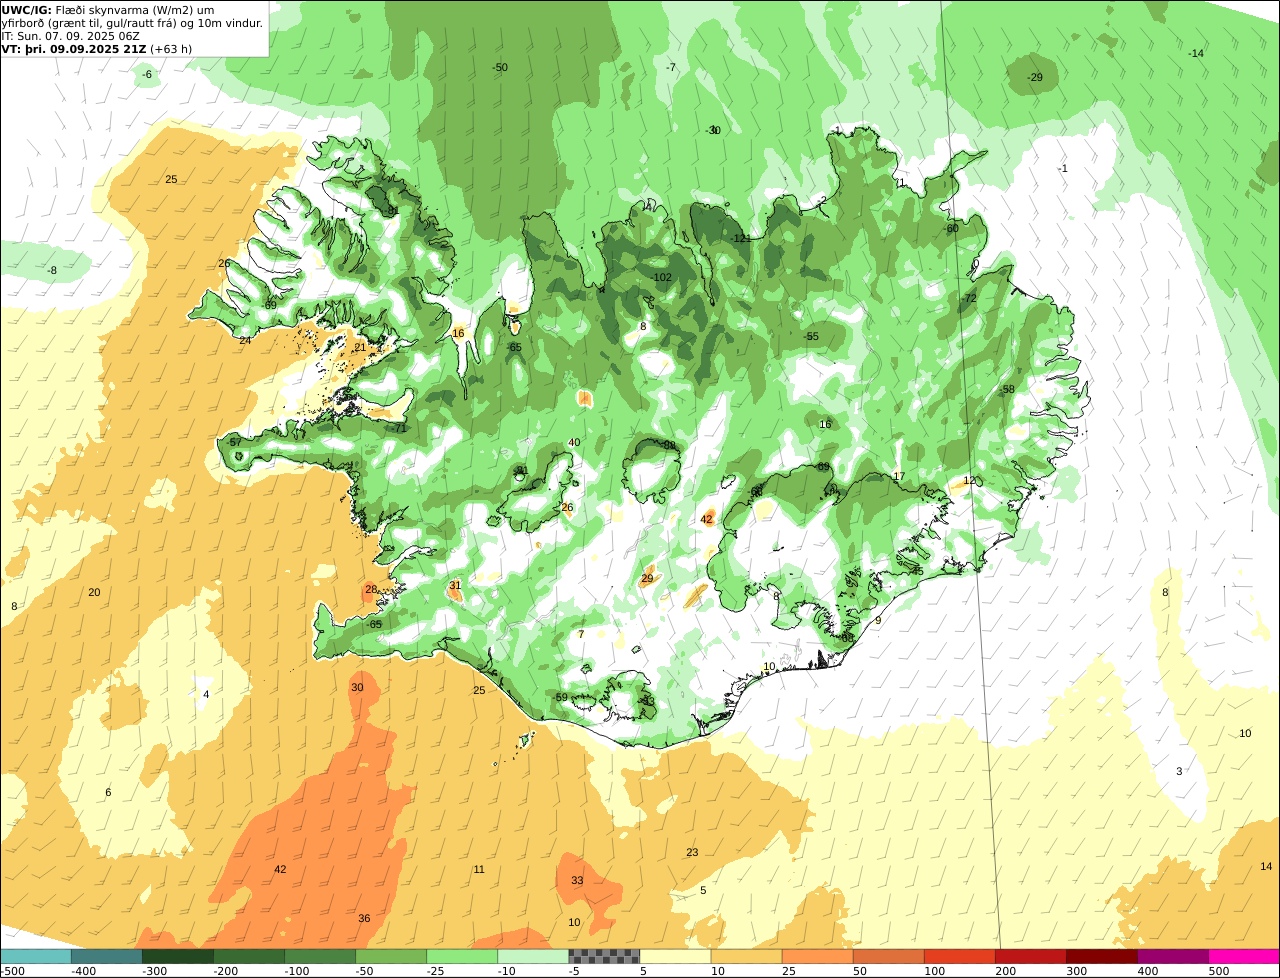Click the map value '-6' at the top left
This screenshot has height=978, width=1280.
147,74
